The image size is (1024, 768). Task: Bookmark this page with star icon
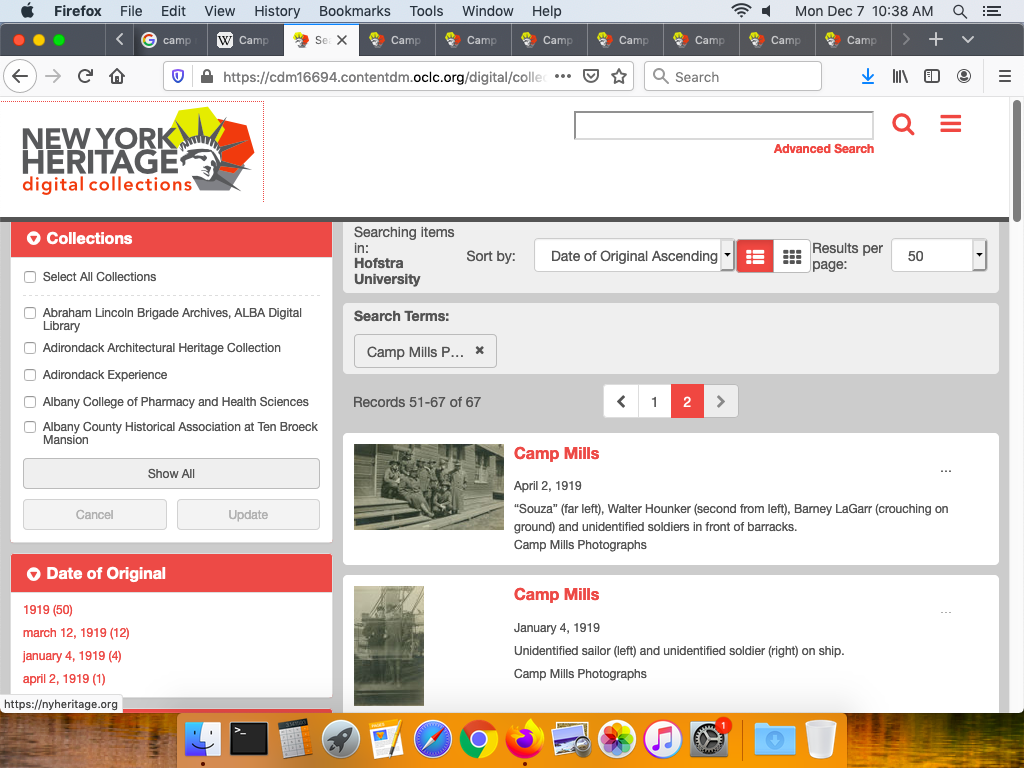click(x=619, y=77)
